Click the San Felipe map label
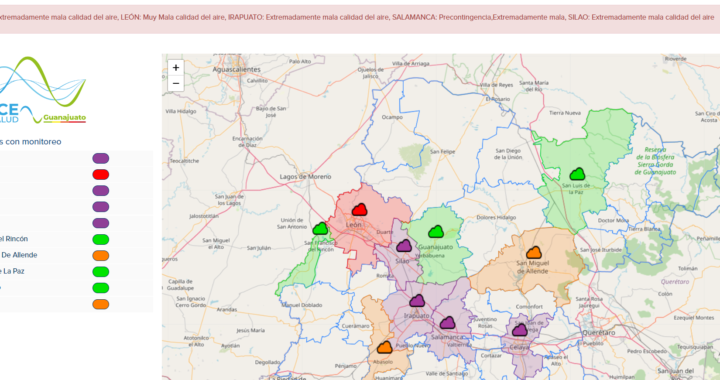The image size is (720, 380). [443, 151]
